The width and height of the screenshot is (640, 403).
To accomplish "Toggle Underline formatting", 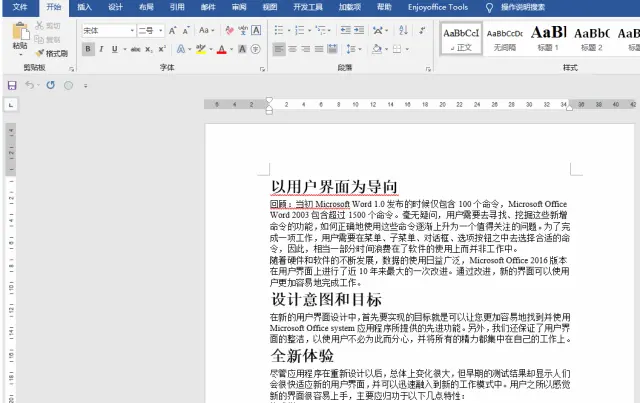I will 115,49.
